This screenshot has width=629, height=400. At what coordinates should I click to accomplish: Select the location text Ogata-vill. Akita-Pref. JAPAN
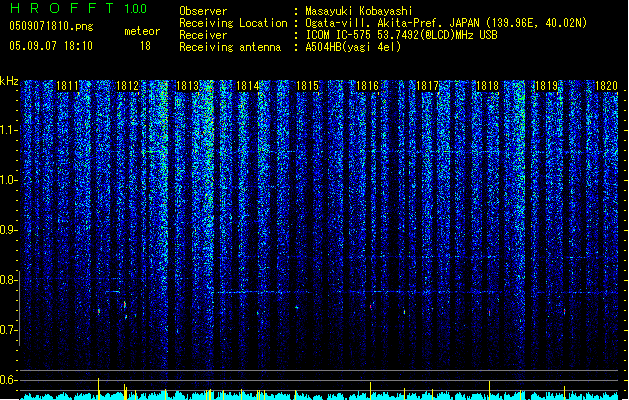click(x=392, y=23)
